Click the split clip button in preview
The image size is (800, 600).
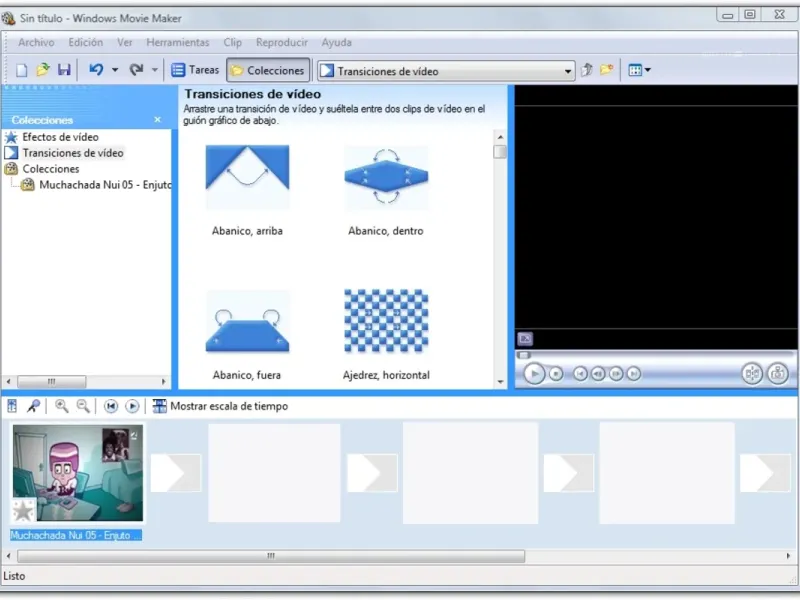pyautogui.click(x=752, y=374)
